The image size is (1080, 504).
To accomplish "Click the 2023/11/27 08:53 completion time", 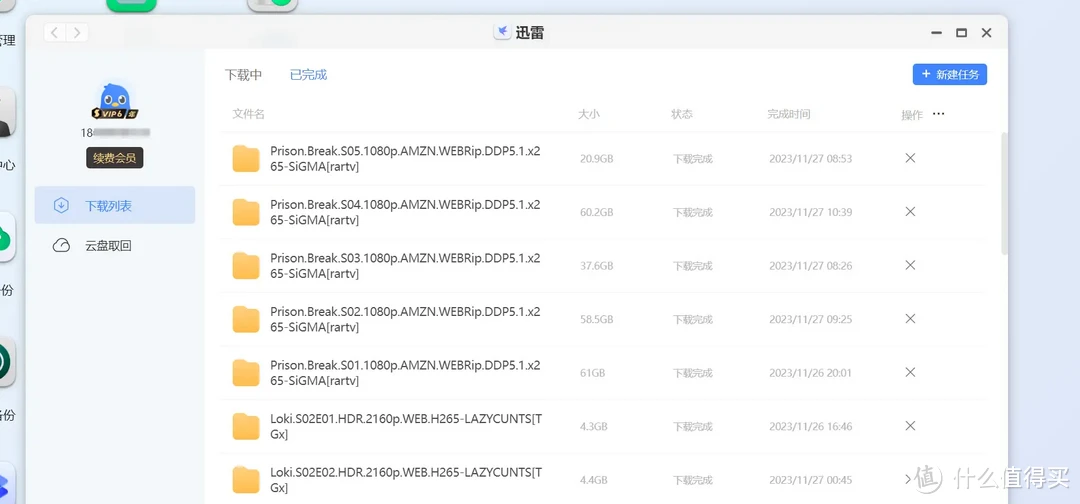I will point(811,159).
